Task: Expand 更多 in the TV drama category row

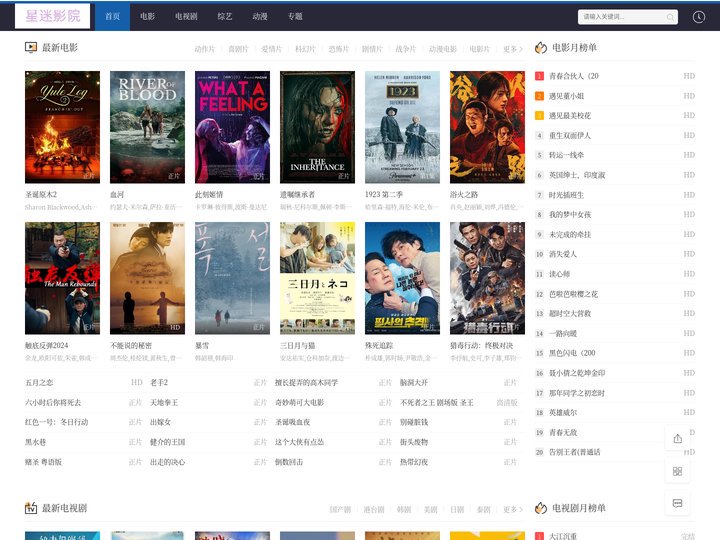Action: [512, 510]
